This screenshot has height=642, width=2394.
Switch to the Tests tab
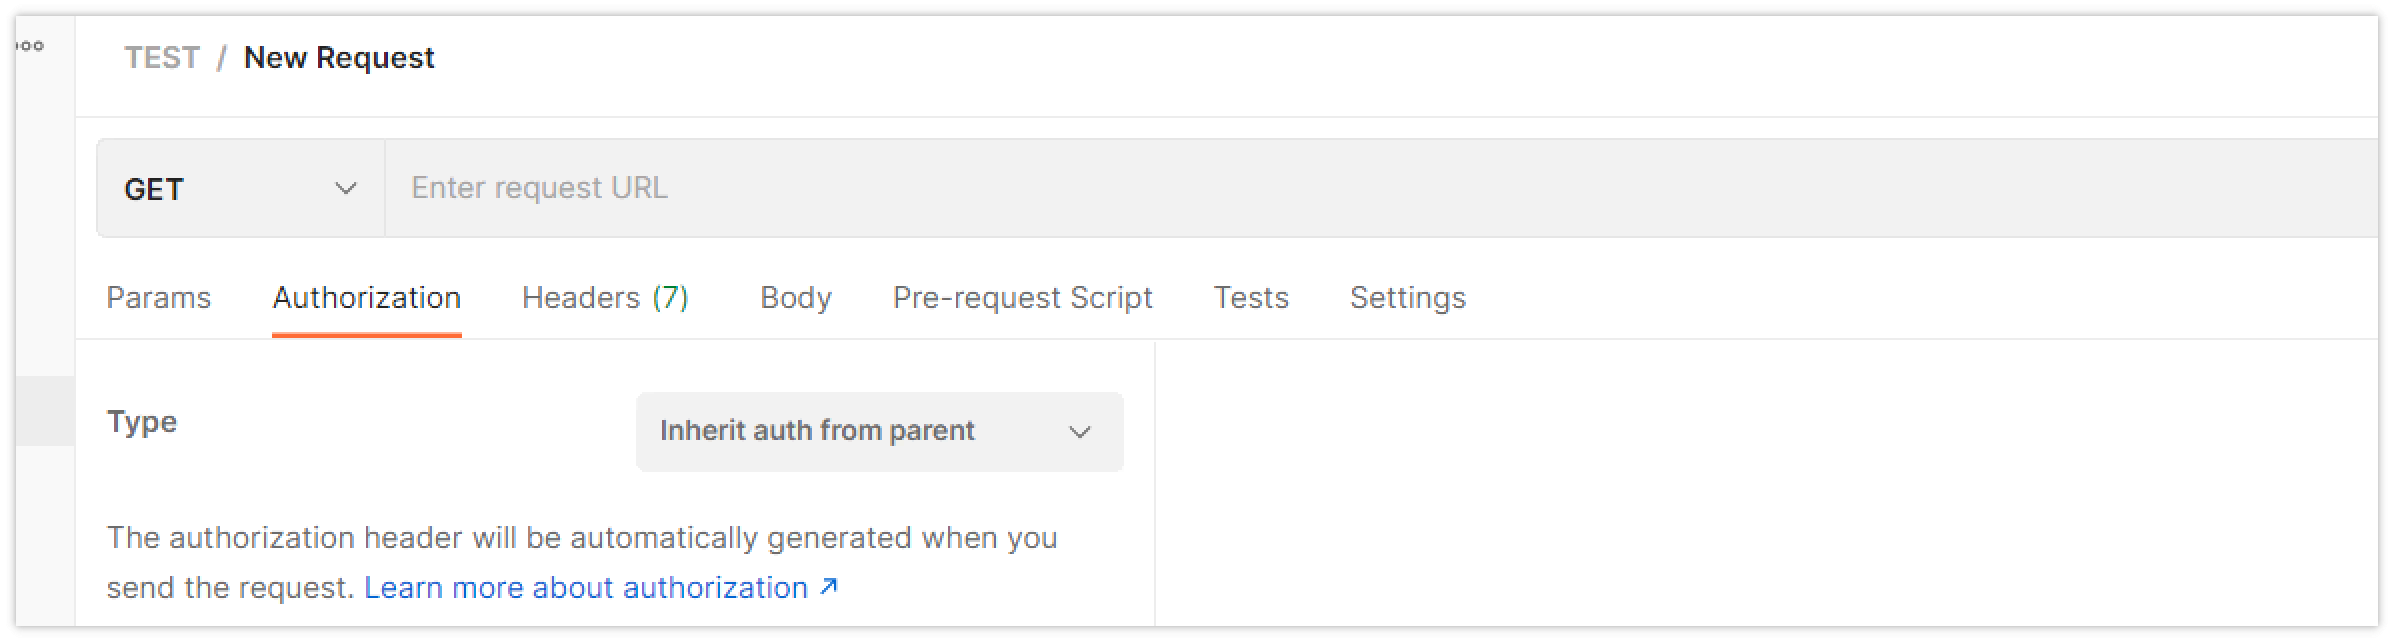click(1251, 298)
